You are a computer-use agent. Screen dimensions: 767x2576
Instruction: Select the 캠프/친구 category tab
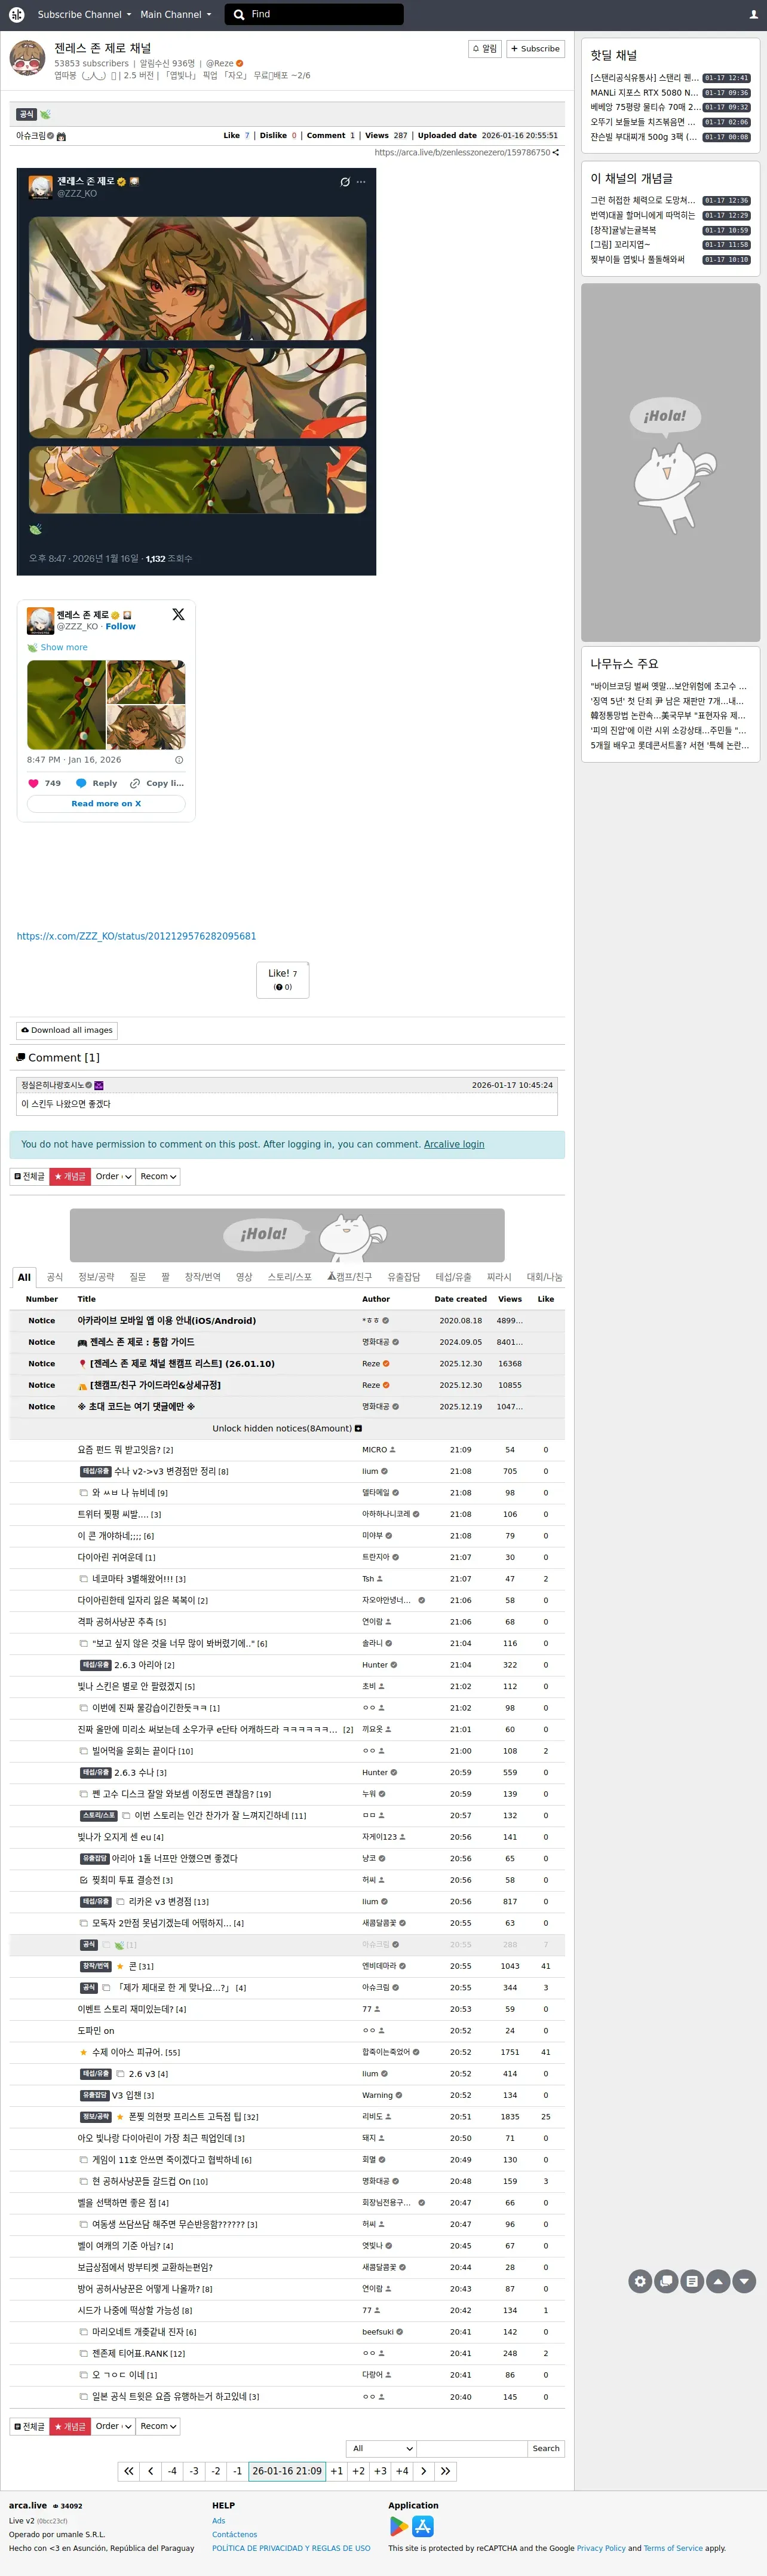(x=350, y=1277)
